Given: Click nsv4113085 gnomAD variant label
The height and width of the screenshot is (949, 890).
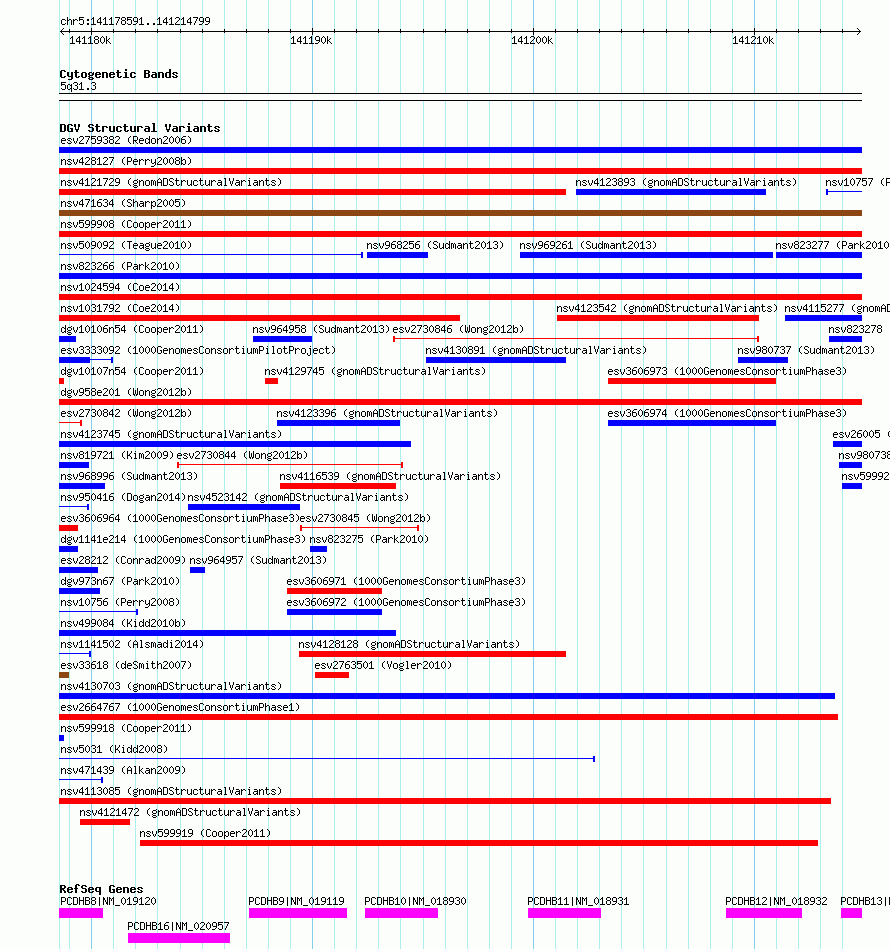Looking at the screenshot, I should tap(171, 792).
